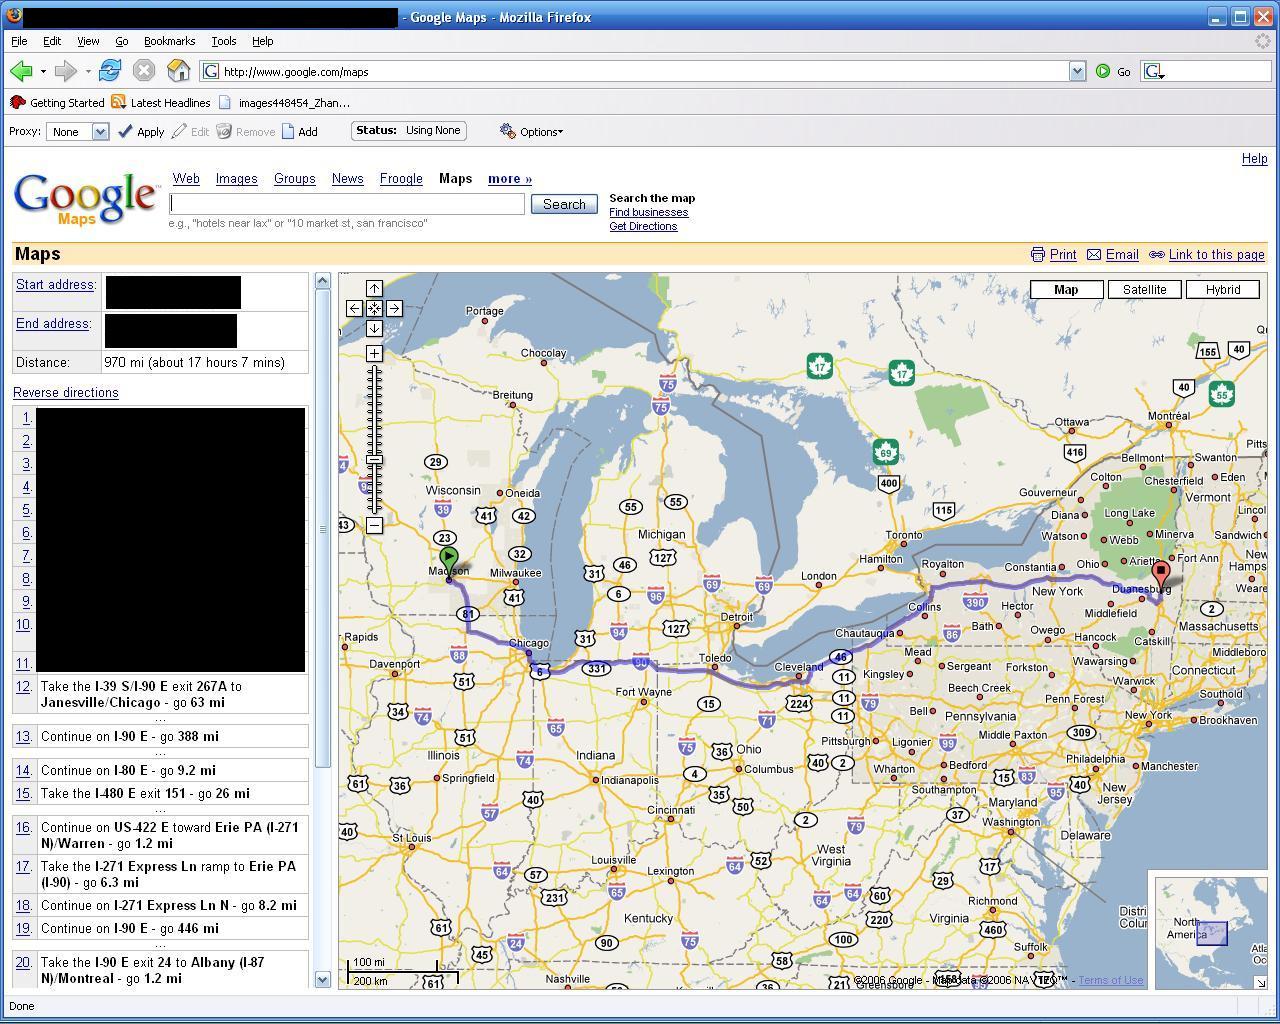Click the browser Forward arrow
The image size is (1280, 1024).
click(x=65, y=71)
